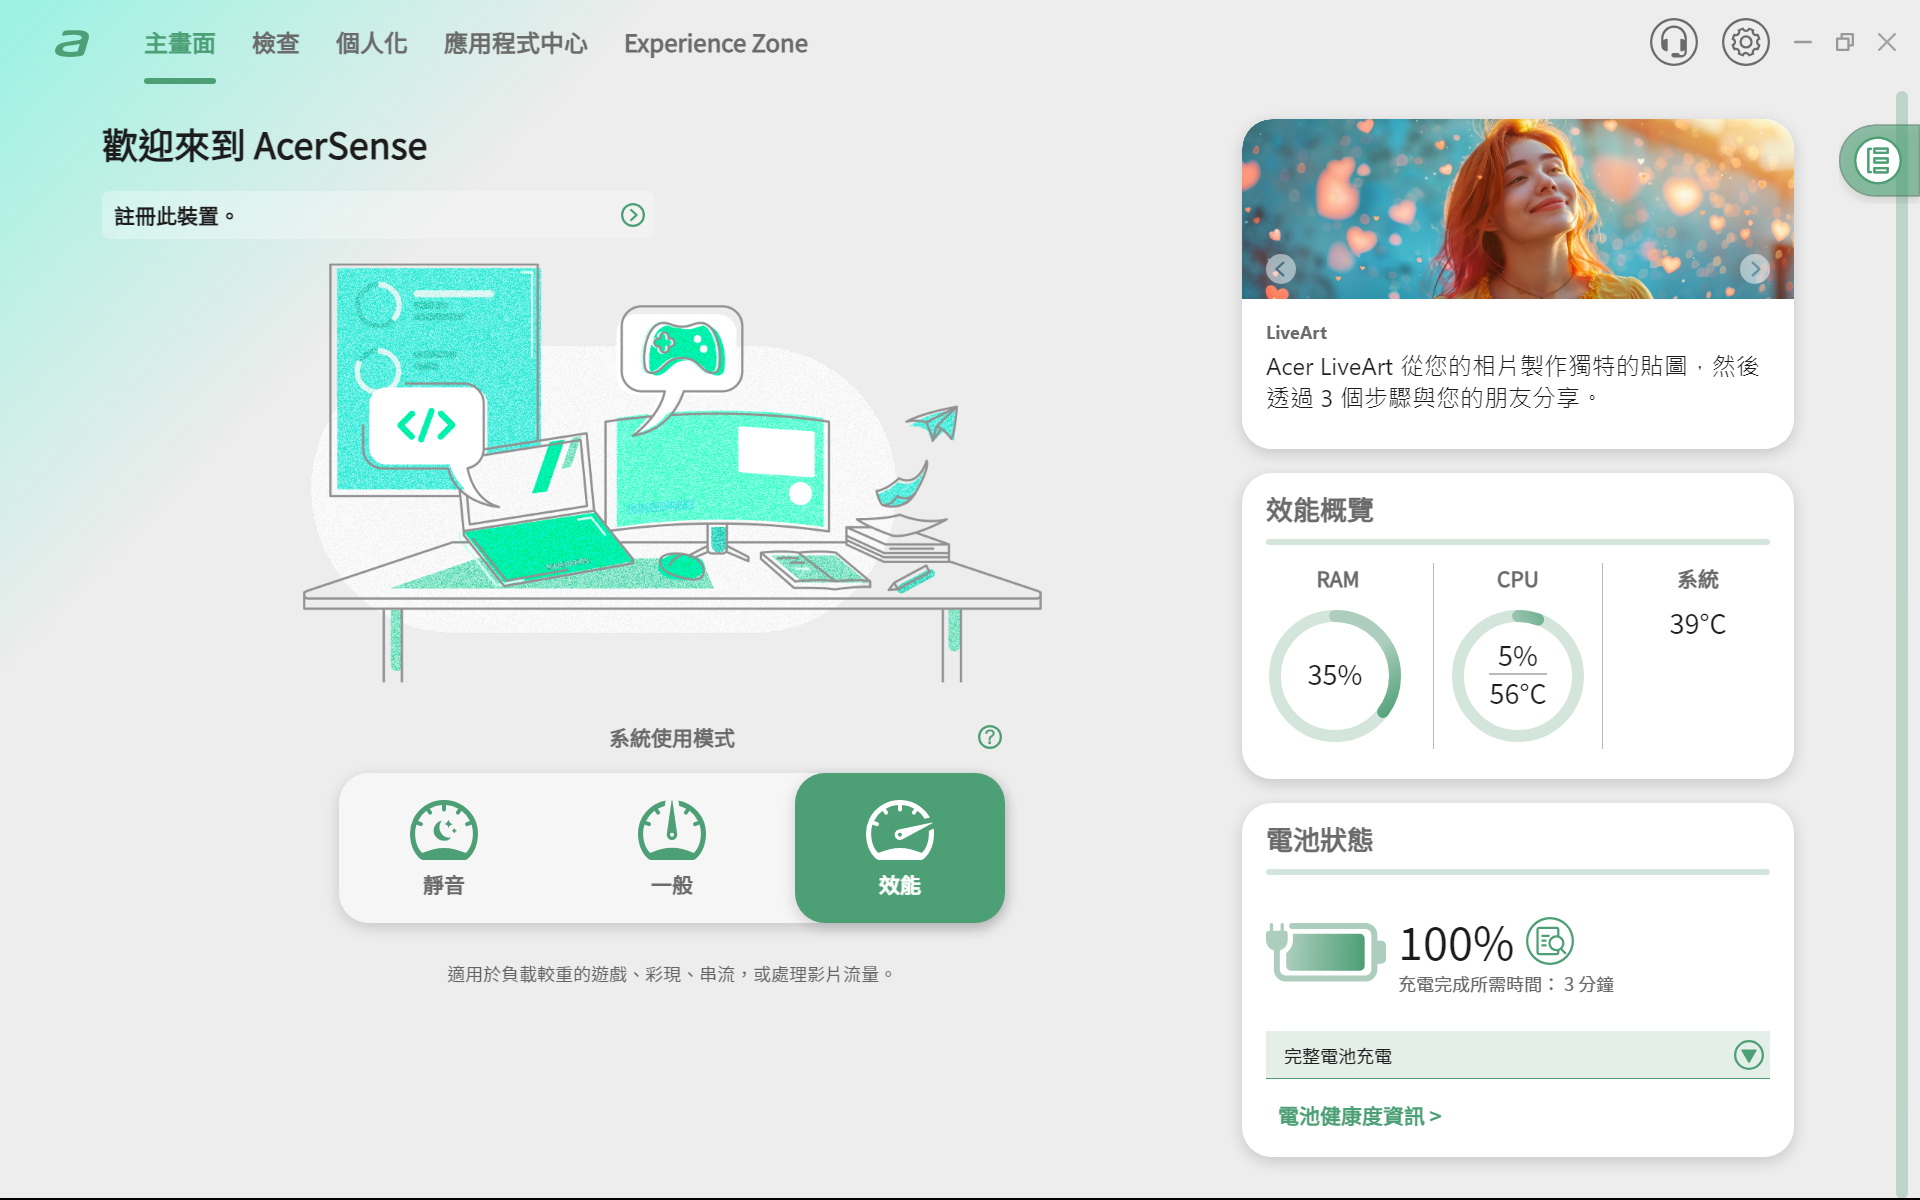Viewport: 1920px width, 1200px height.
Task: Switch to the 個人化 tab
Action: pos(371,44)
